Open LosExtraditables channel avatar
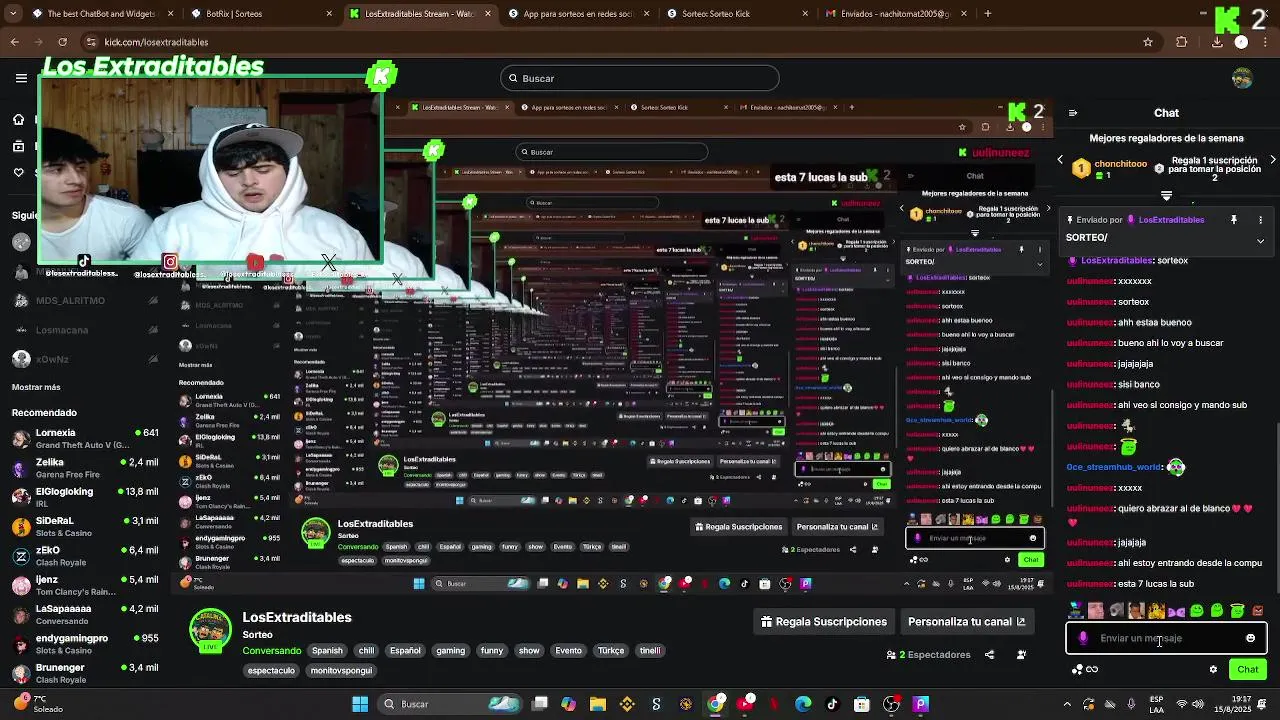Image resolution: width=1280 pixels, height=720 pixels. coord(210,630)
